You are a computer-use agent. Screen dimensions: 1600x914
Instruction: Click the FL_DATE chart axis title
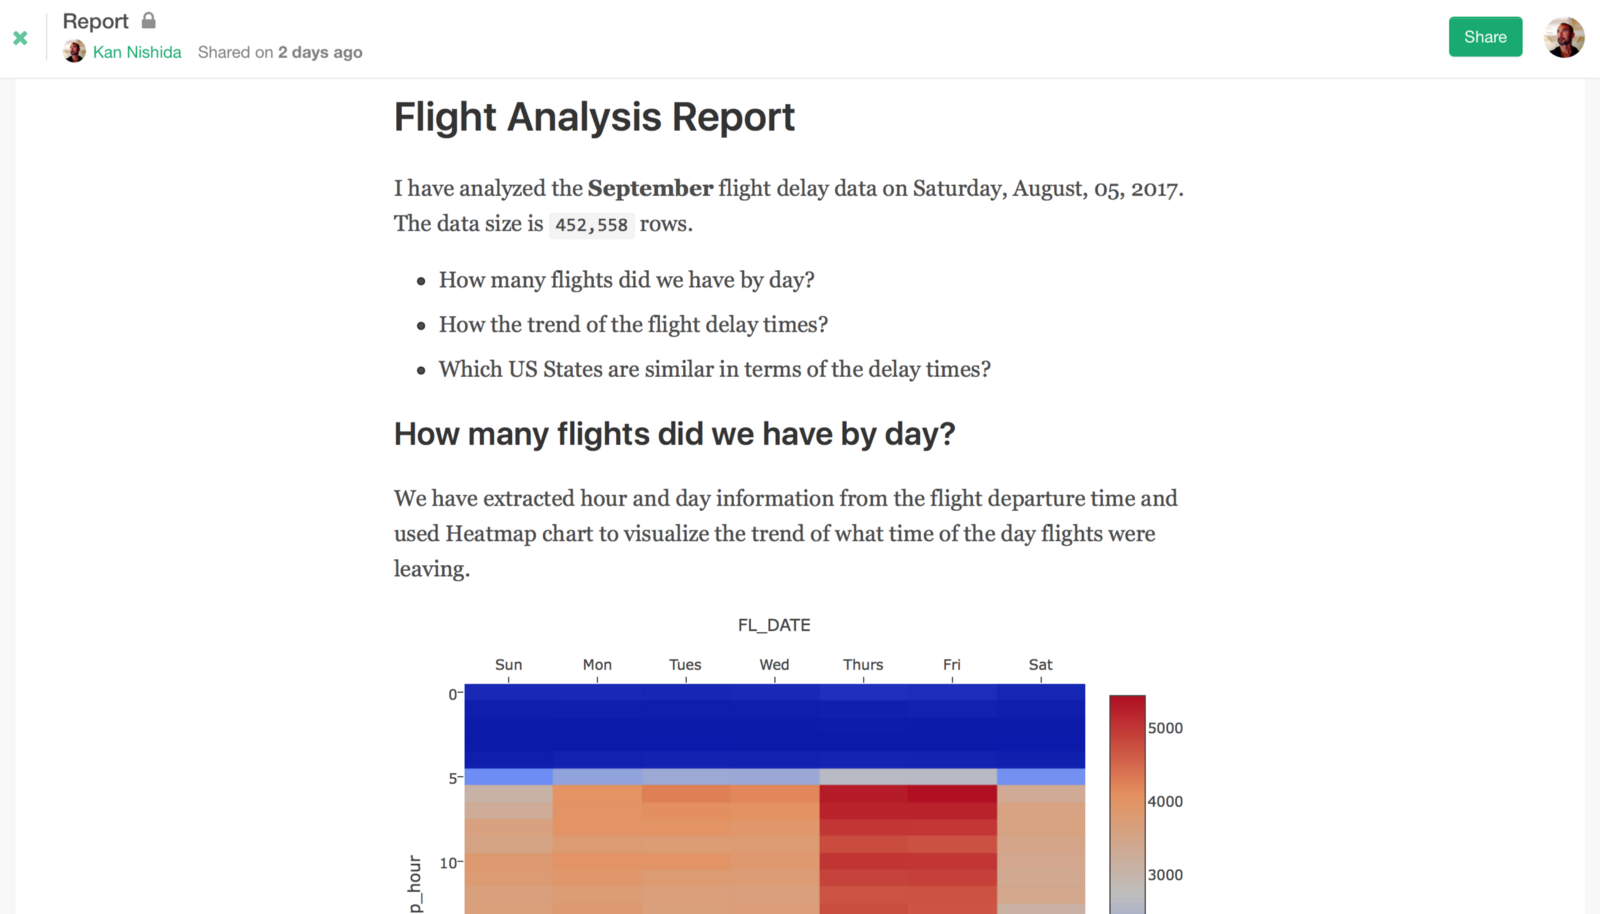(774, 625)
